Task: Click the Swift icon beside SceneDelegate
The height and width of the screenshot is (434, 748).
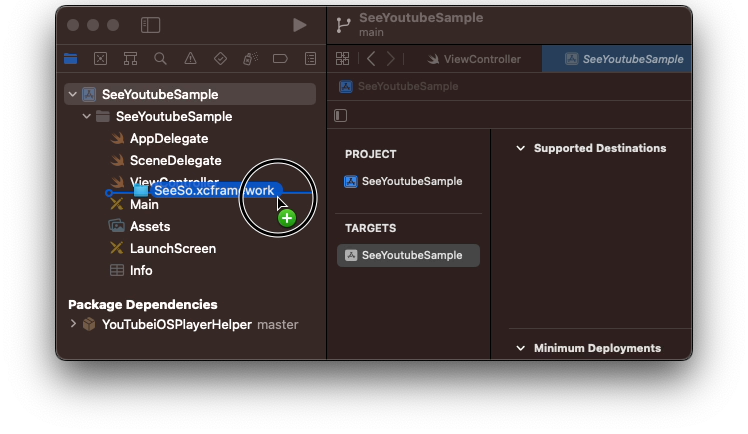Action: point(117,161)
